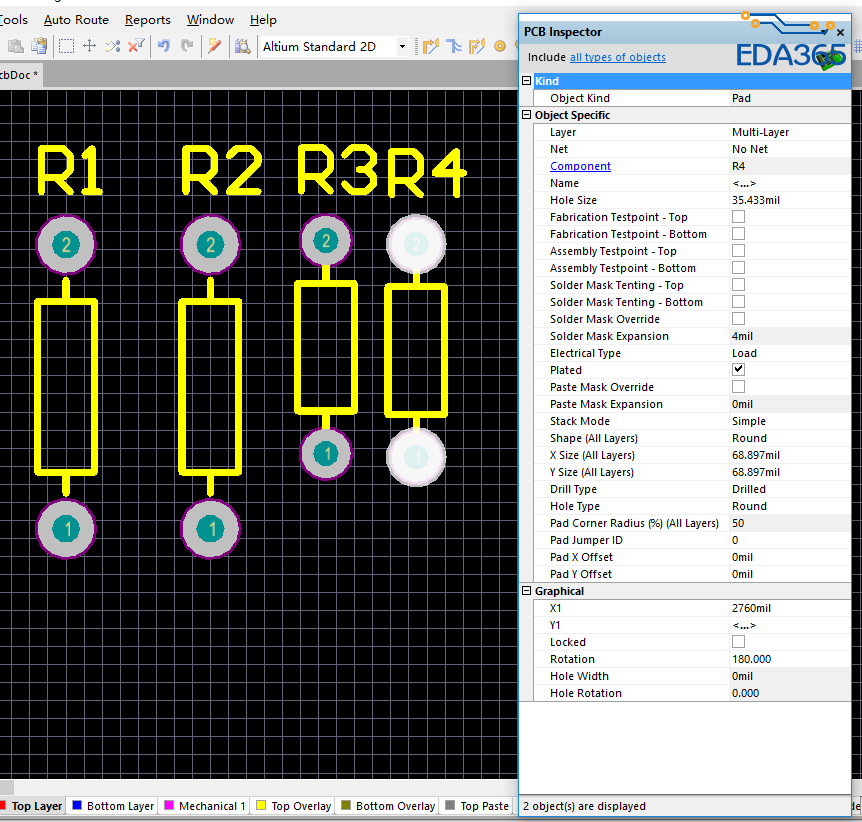The width and height of the screenshot is (862, 822).
Task: Click the Place Pad icon in toolbar
Action: (x=500, y=46)
